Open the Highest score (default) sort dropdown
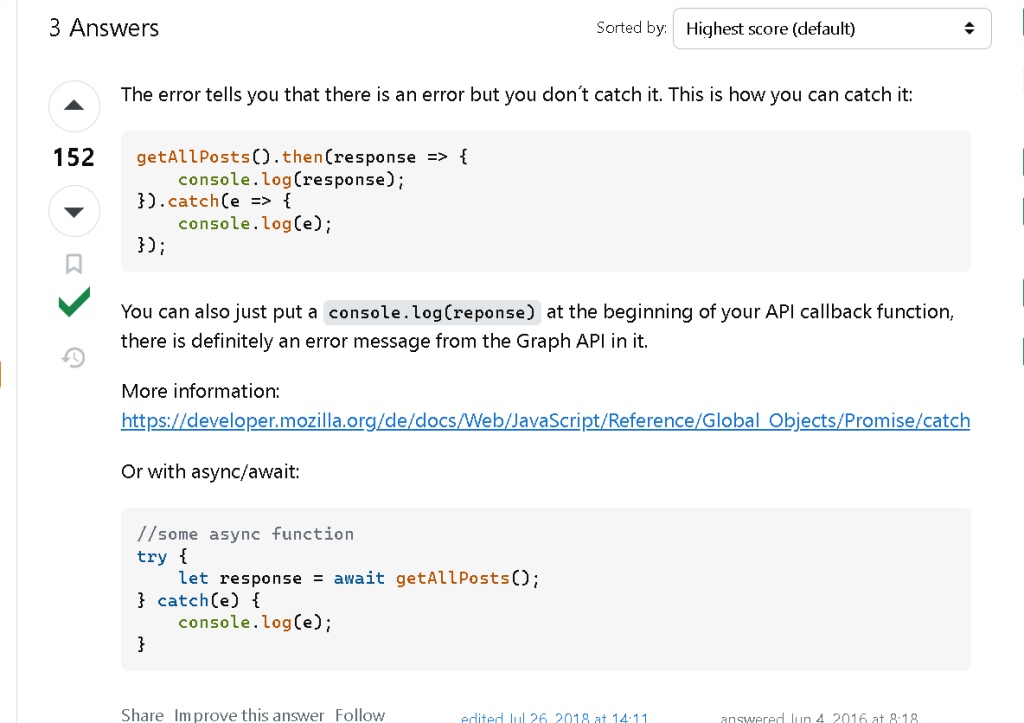 [832, 29]
